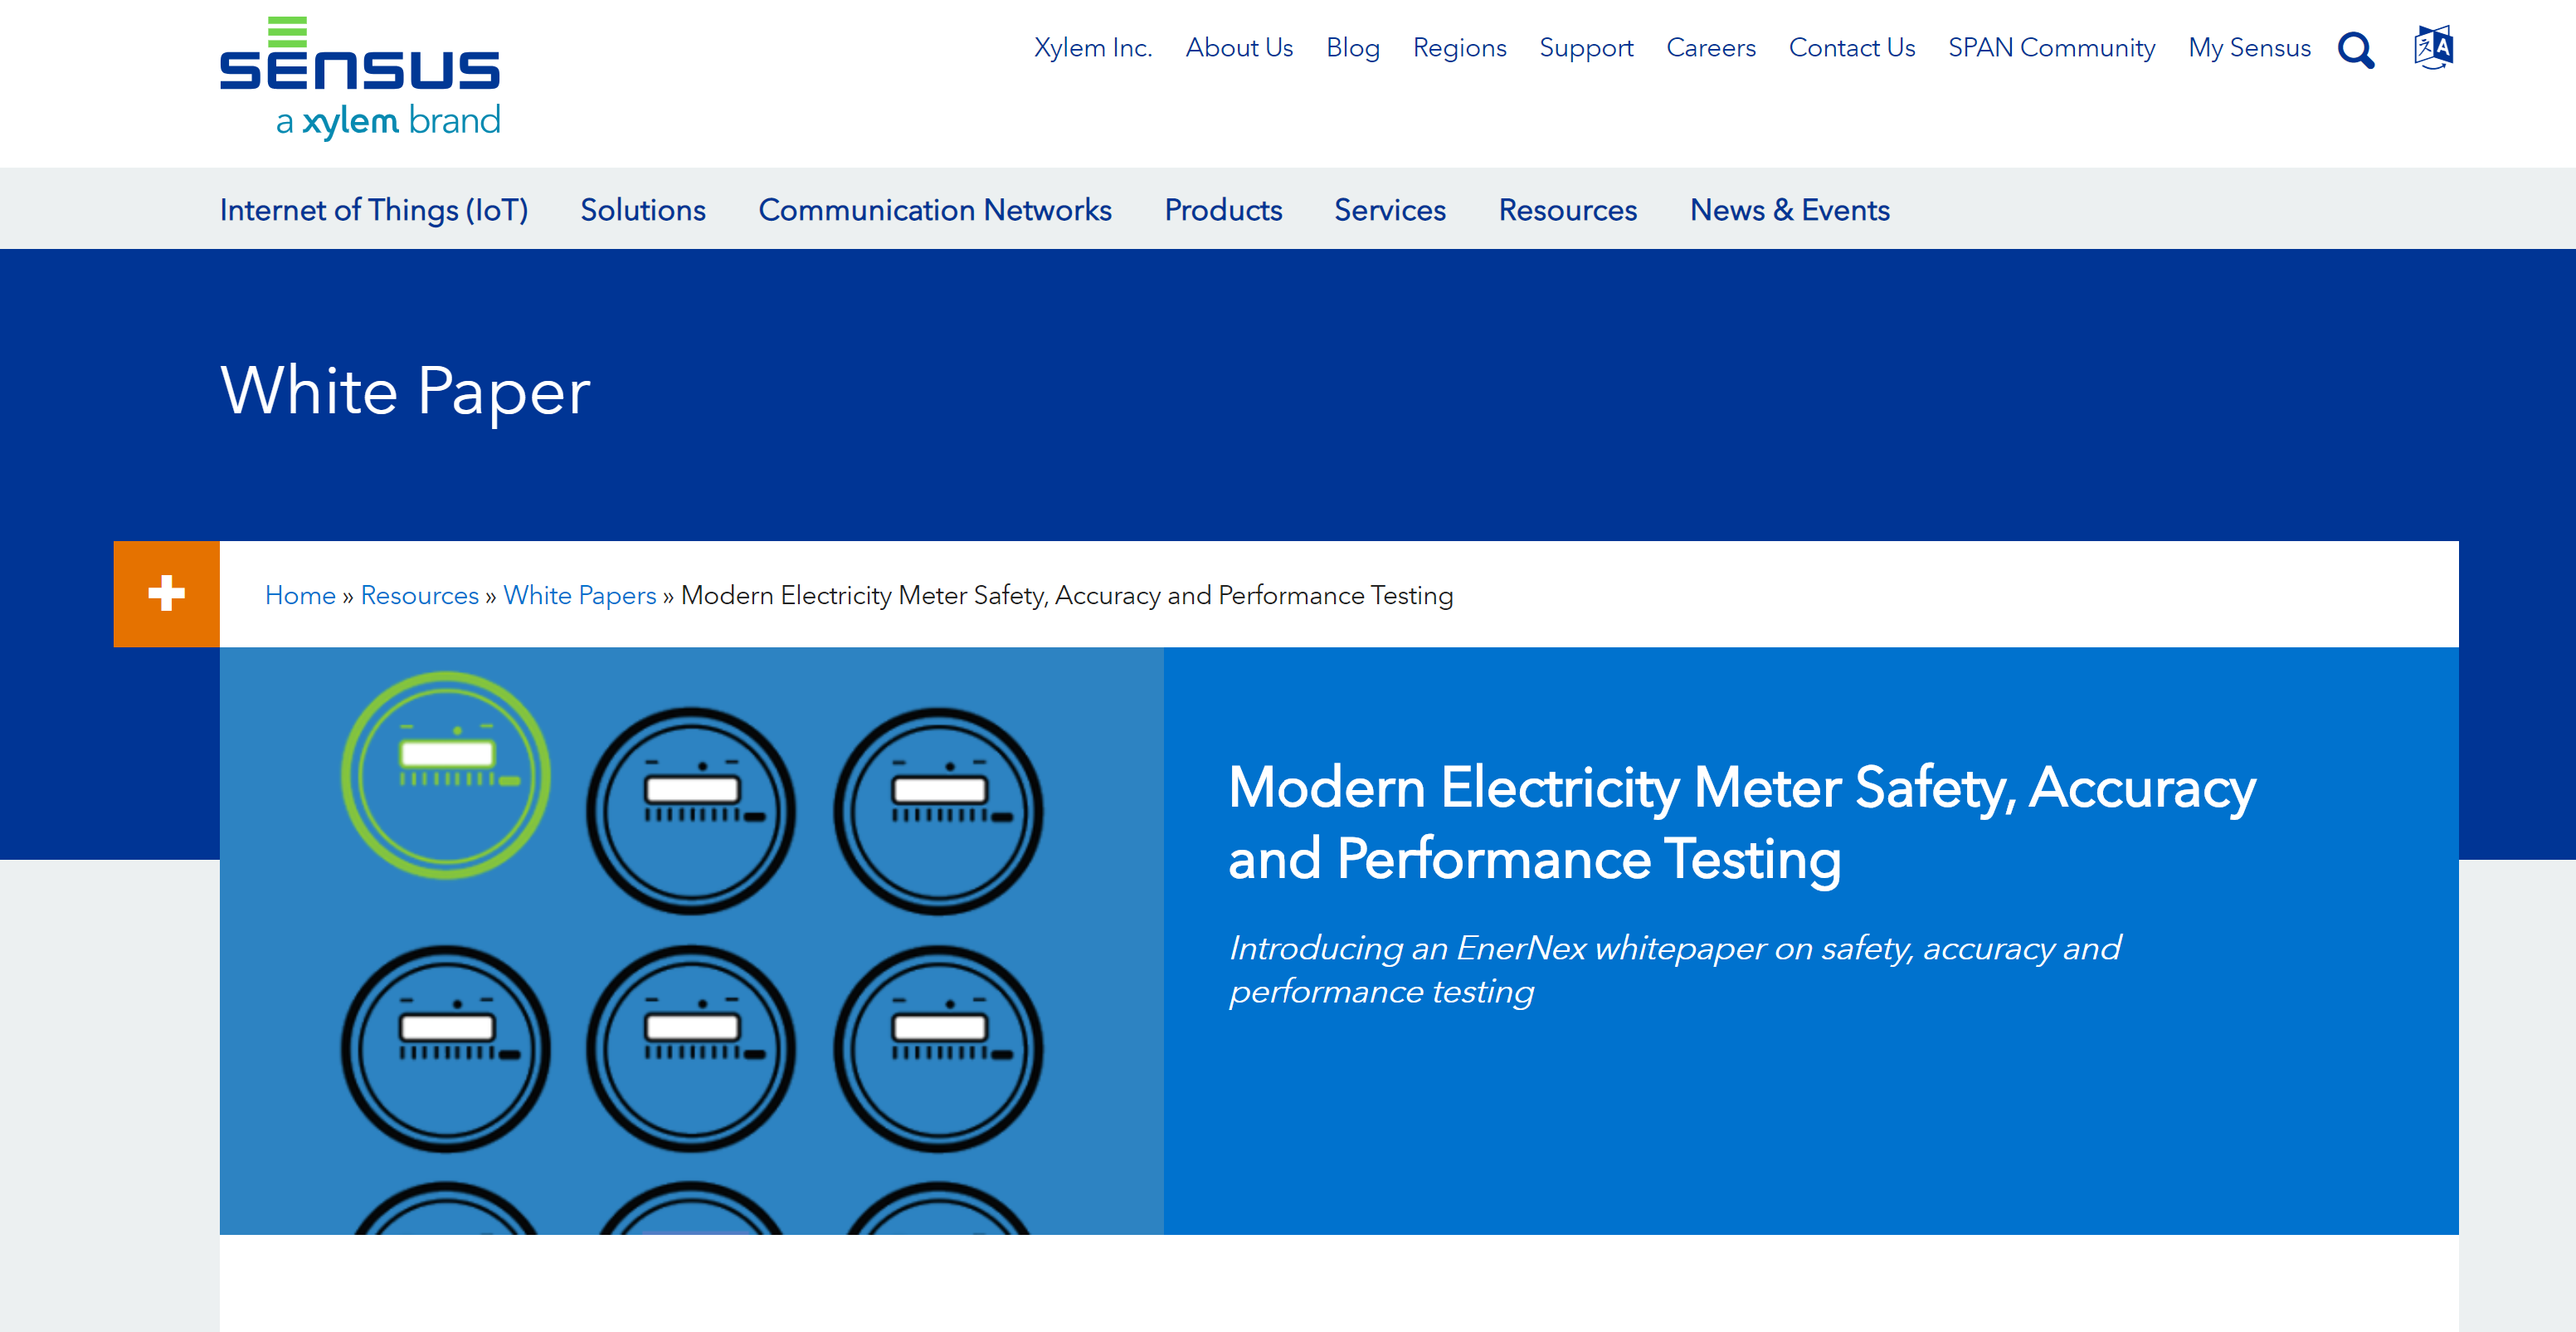Open Xylem Inc. link
This screenshot has height=1332, width=2576.
(x=1093, y=47)
